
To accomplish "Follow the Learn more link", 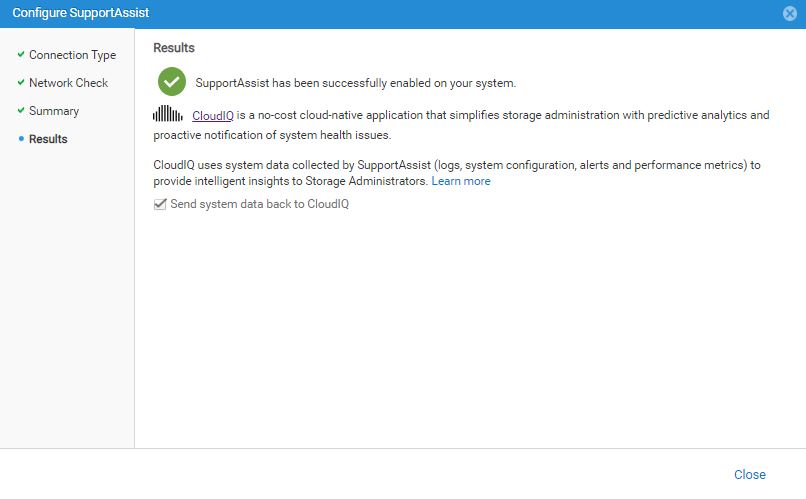I will [x=461, y=181].
